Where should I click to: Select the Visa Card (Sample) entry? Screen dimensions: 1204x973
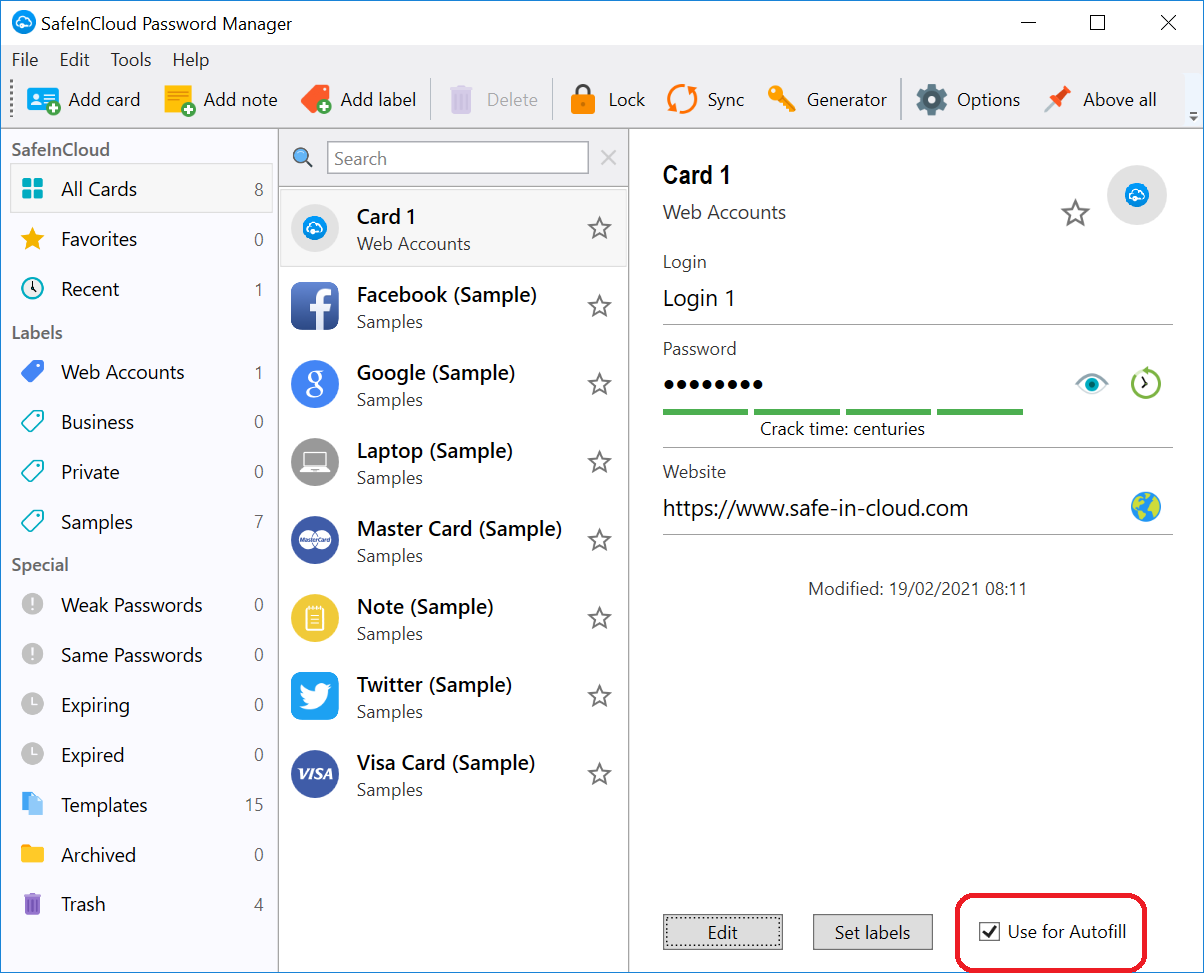[x=453, y=774]
